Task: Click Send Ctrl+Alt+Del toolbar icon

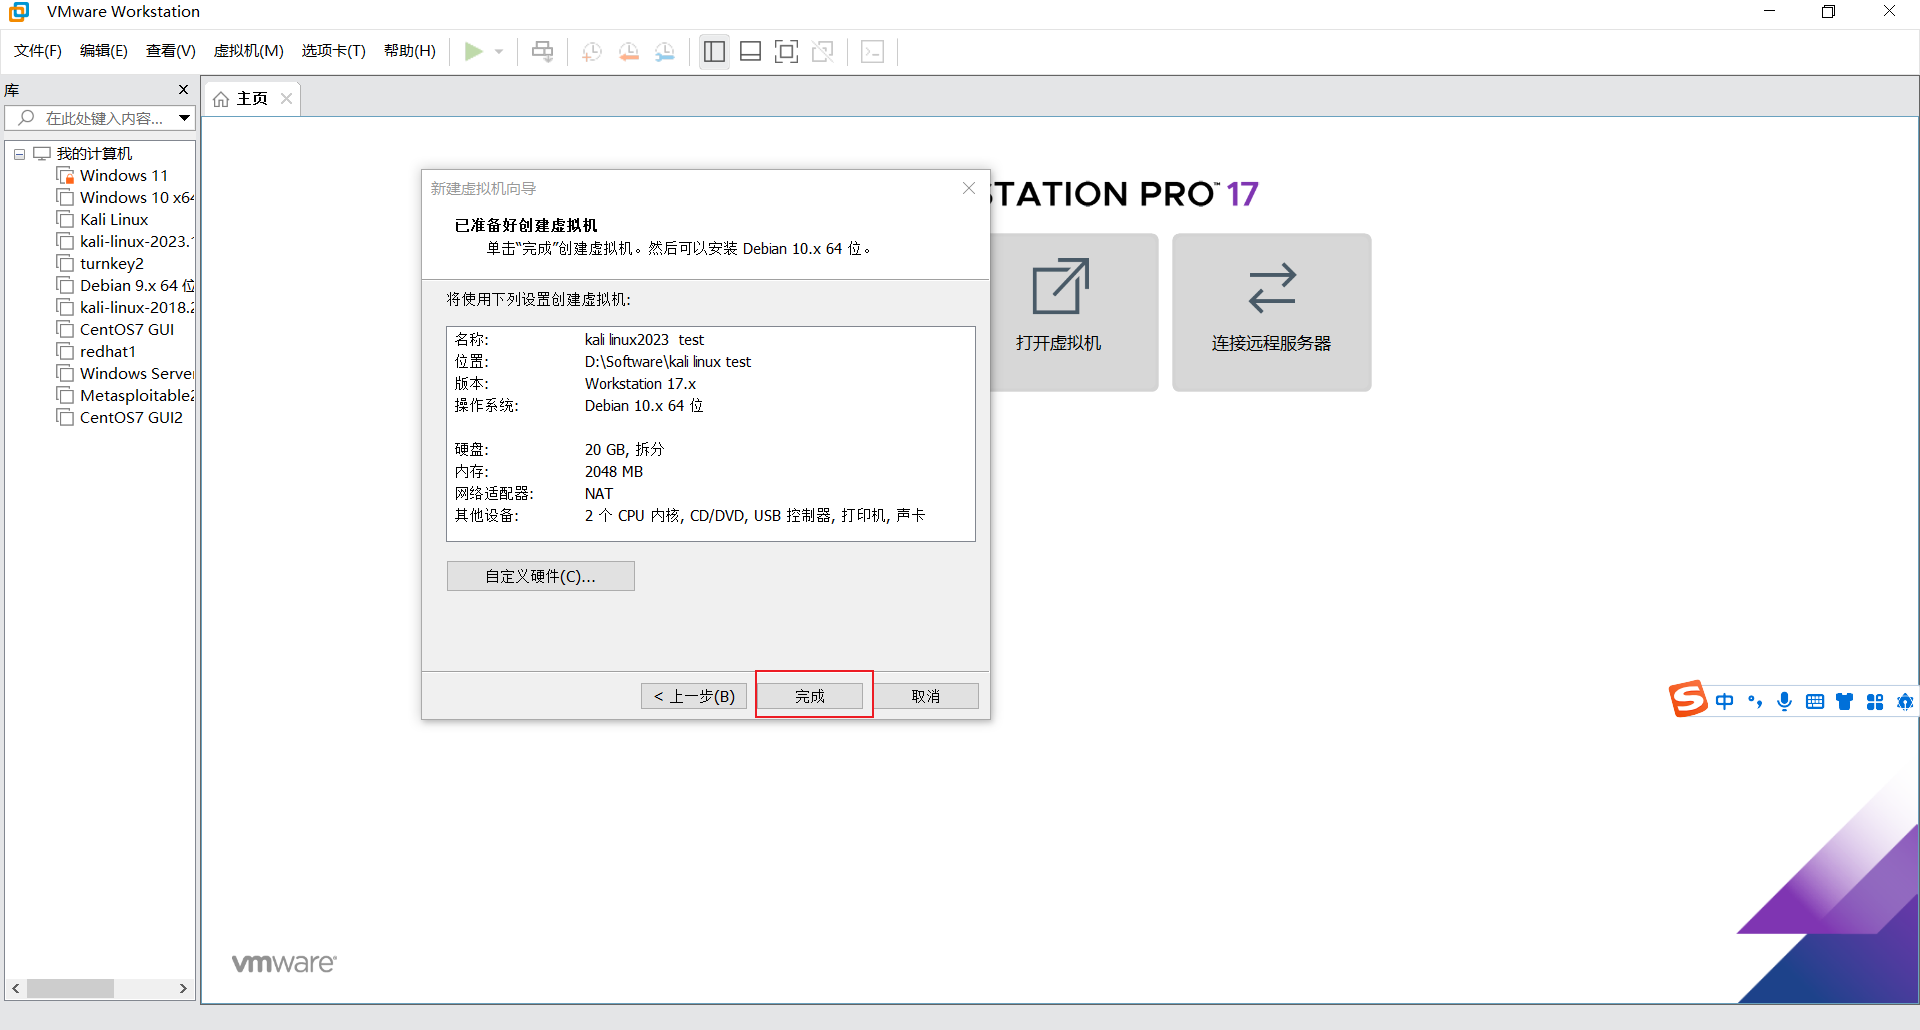Action: click(542, 51)
